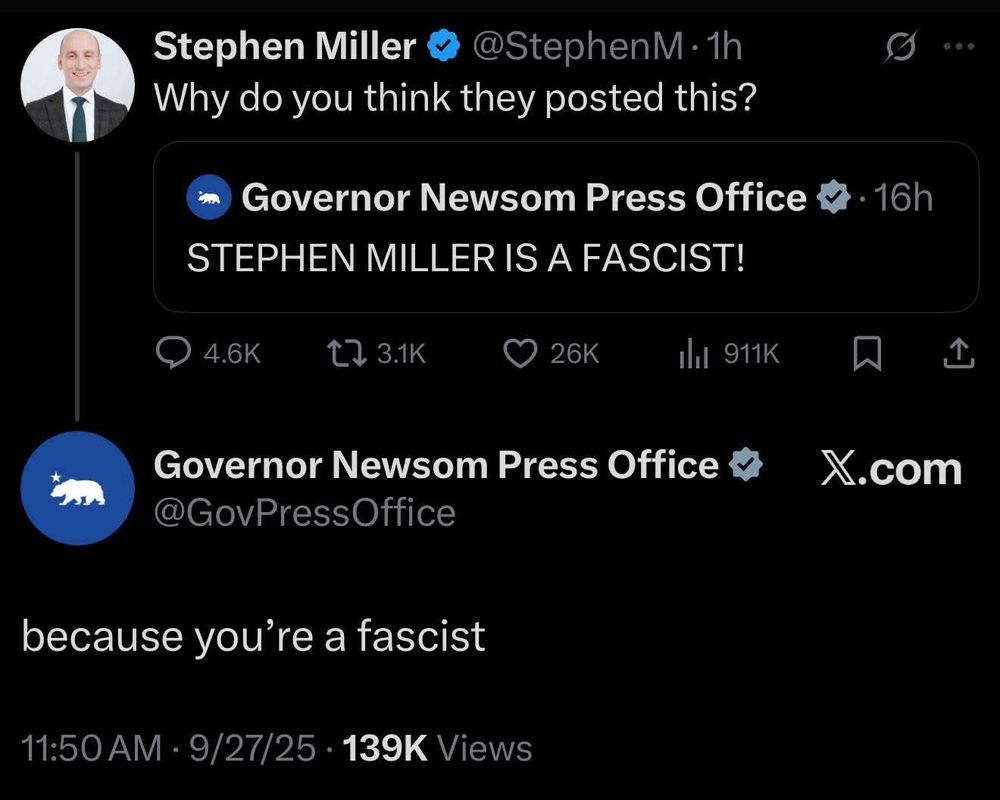This screenshot has width=1000, height=800.
Task: Click the @StephenM handle
Action: point(579,47)
